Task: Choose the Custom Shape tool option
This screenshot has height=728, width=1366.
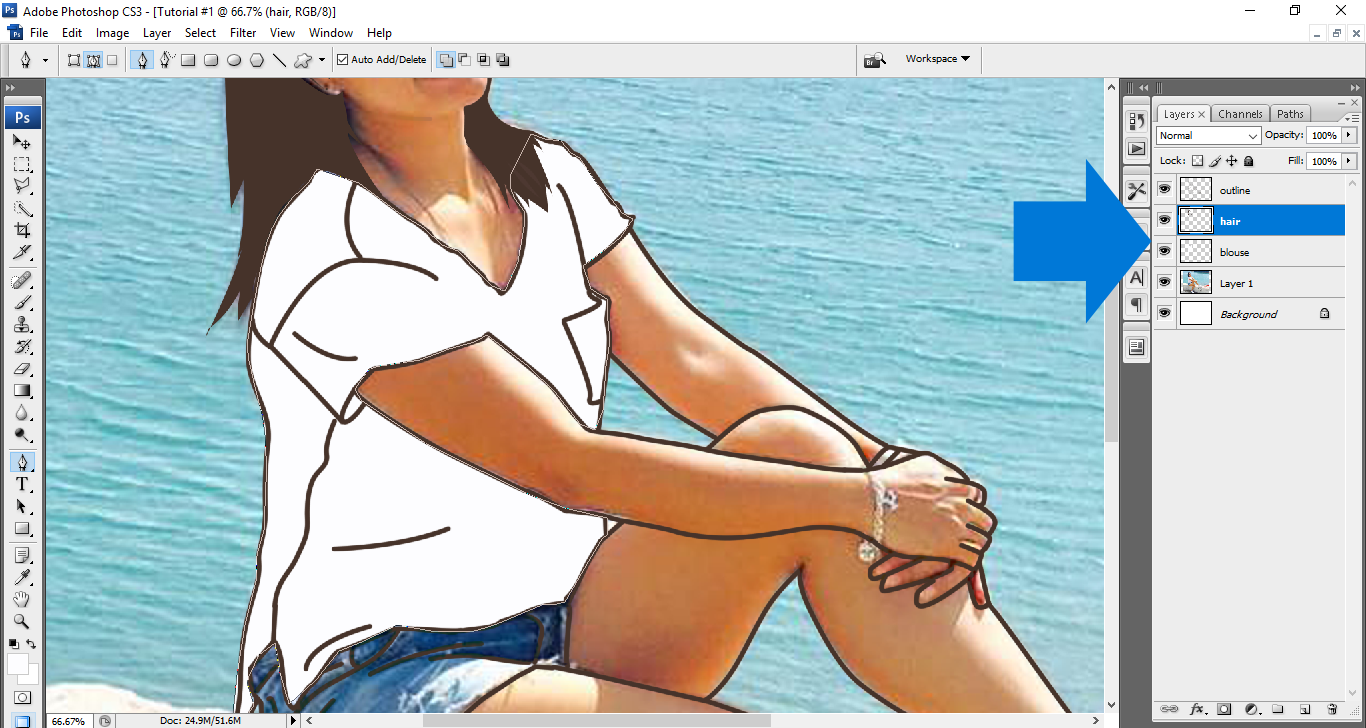Action: point(302,60)
